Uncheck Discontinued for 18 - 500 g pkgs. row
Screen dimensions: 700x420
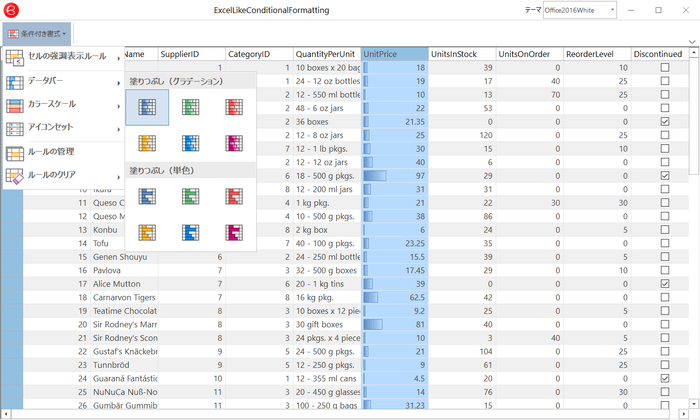pos(665,175)
